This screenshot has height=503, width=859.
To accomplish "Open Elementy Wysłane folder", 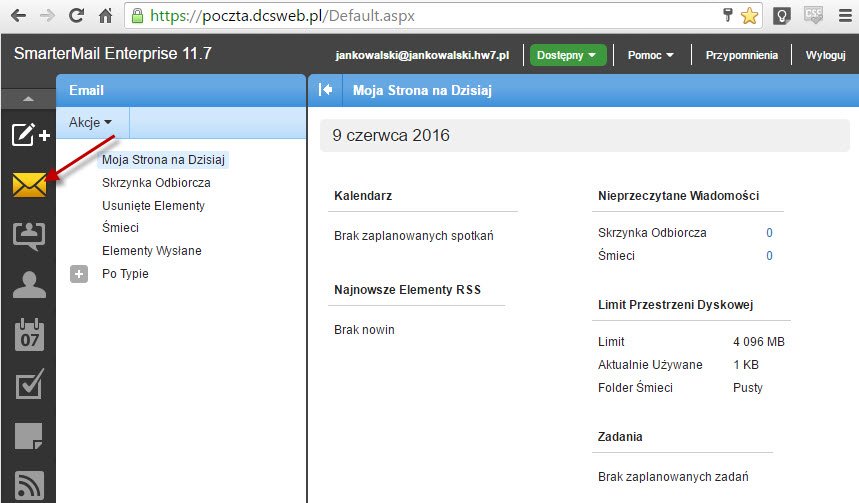I will (x=152, y=250).
